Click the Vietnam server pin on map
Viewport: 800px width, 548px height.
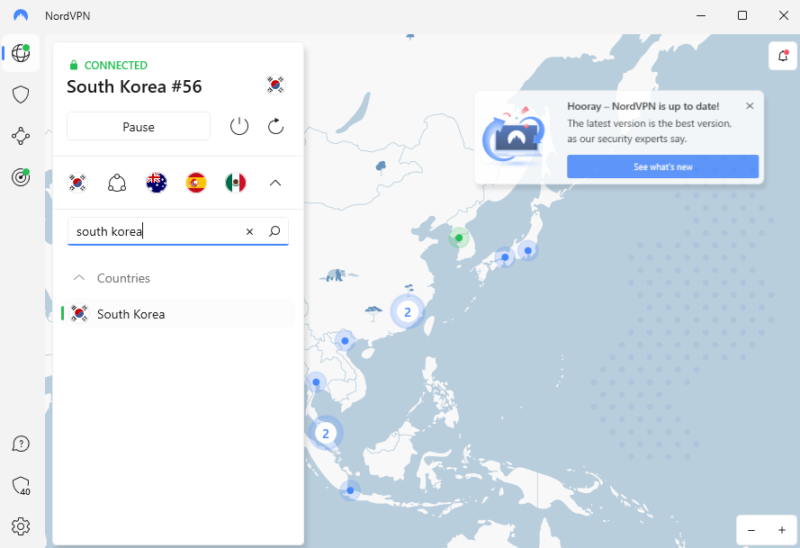click(x=345, y=341)
